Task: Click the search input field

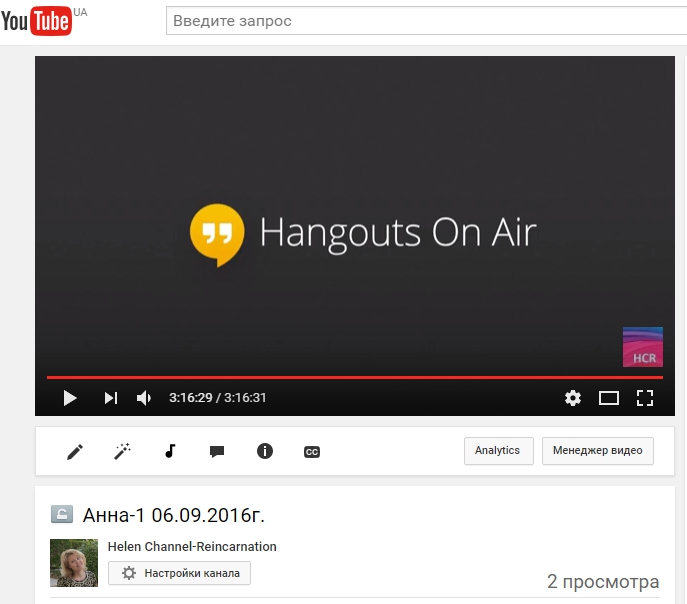Action: [x=425, y=21]
